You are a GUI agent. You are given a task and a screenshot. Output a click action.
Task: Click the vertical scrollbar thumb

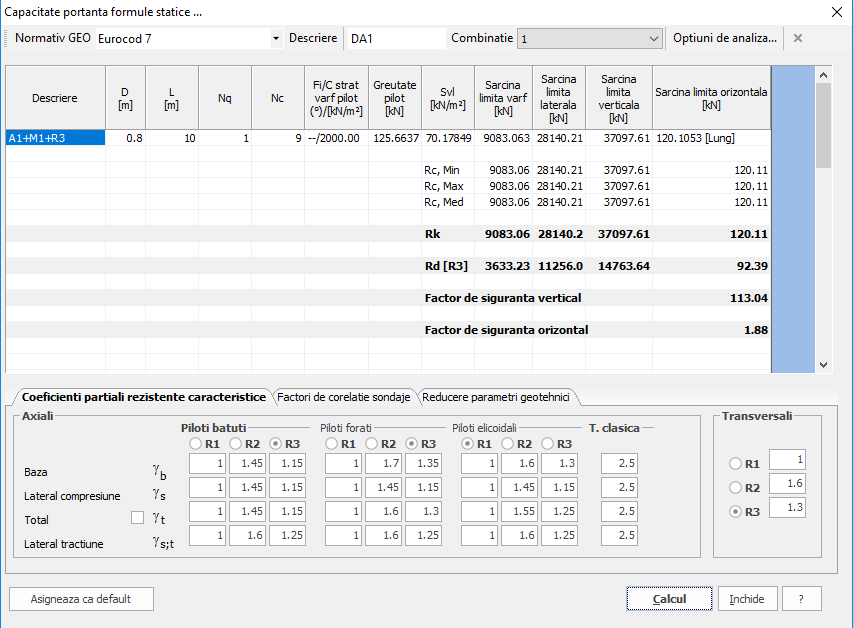tap(824, 125)
